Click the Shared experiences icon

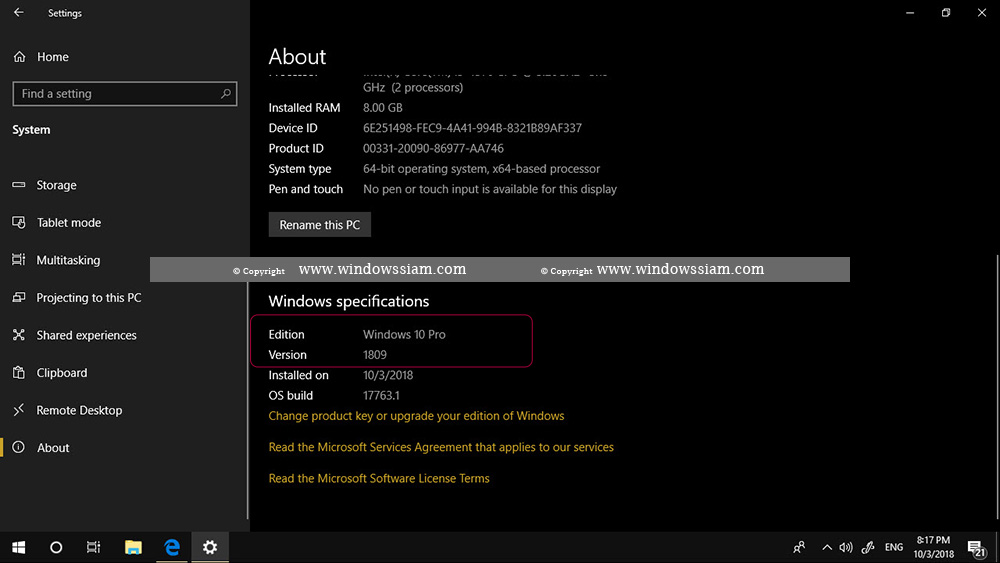pos(19,335)
